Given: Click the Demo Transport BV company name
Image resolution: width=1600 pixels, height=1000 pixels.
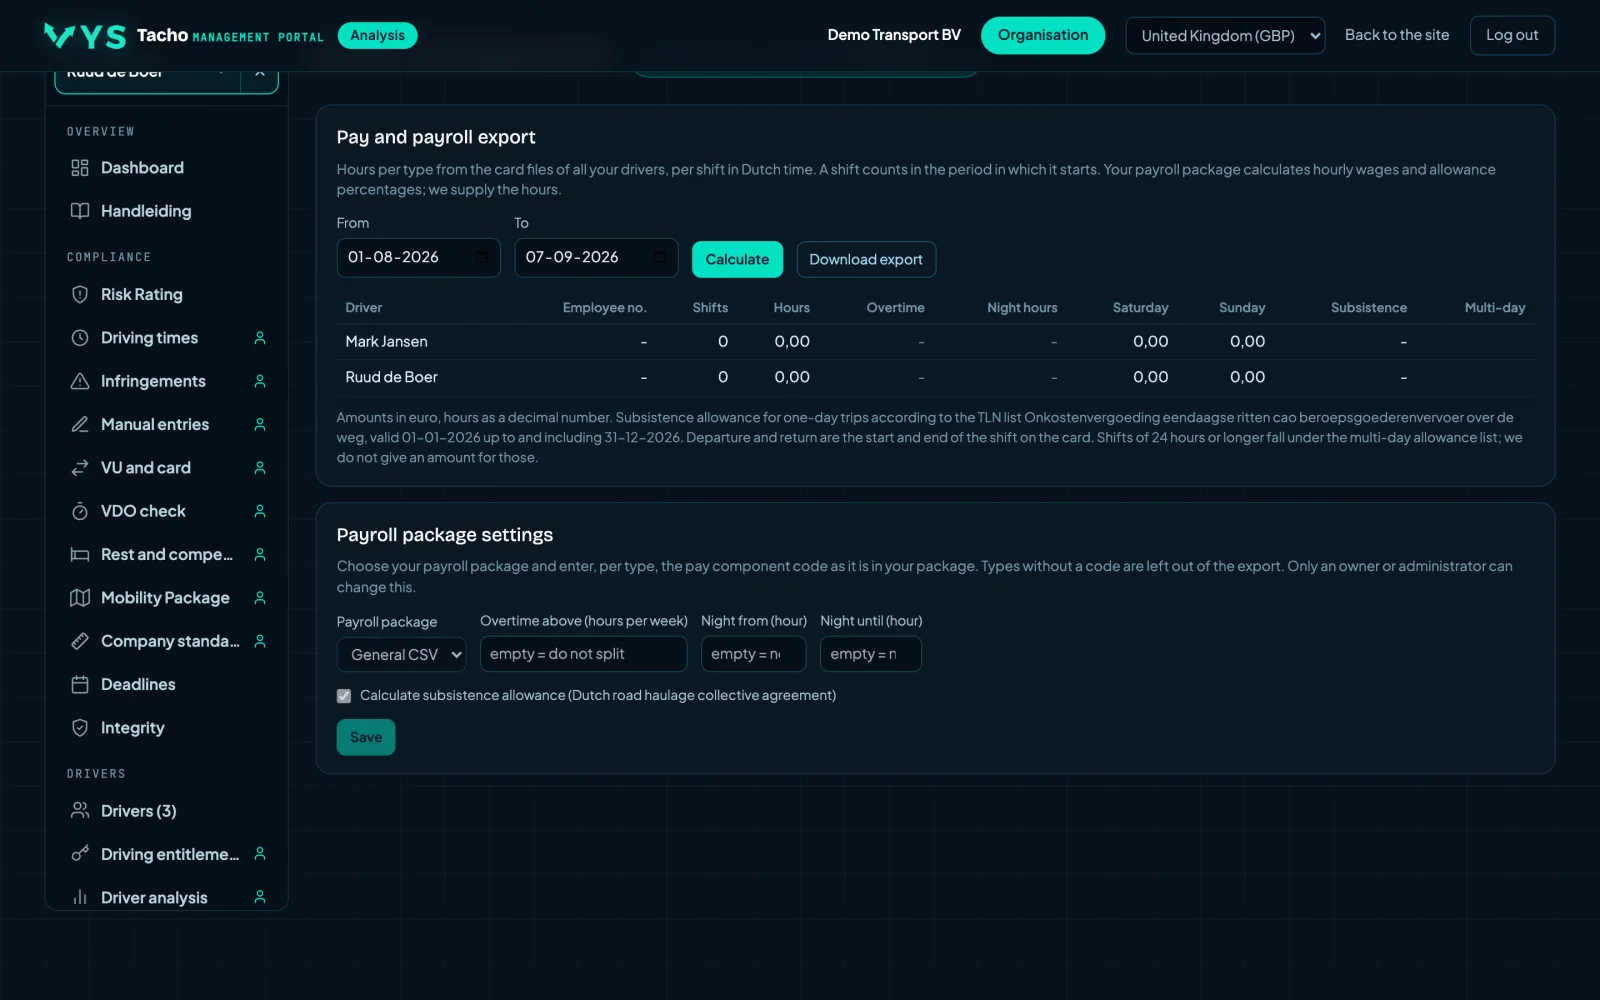Looking at the screenshot, I should tap(894, 35).
